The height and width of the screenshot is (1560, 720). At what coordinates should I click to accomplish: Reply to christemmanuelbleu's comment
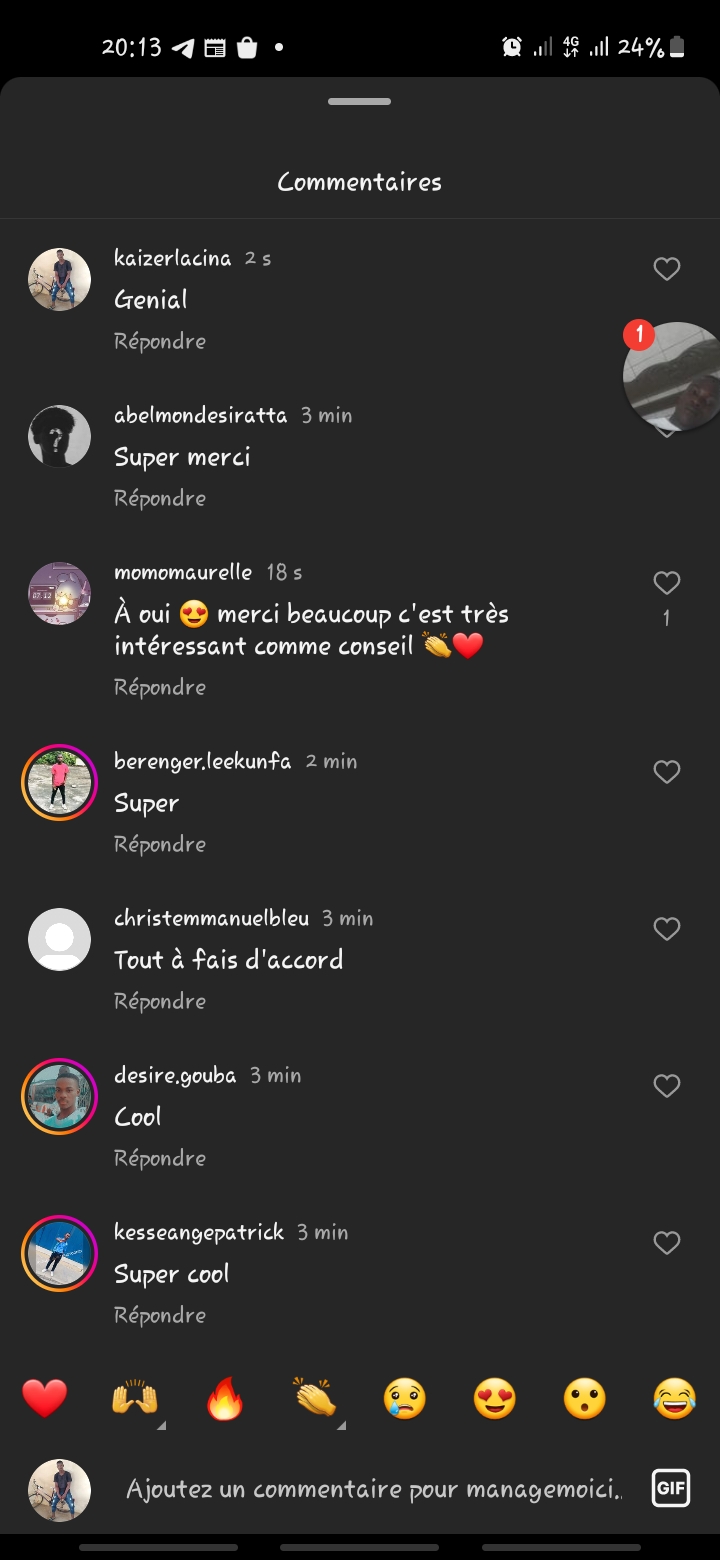pyautogui.click(x=160, y=1001)
